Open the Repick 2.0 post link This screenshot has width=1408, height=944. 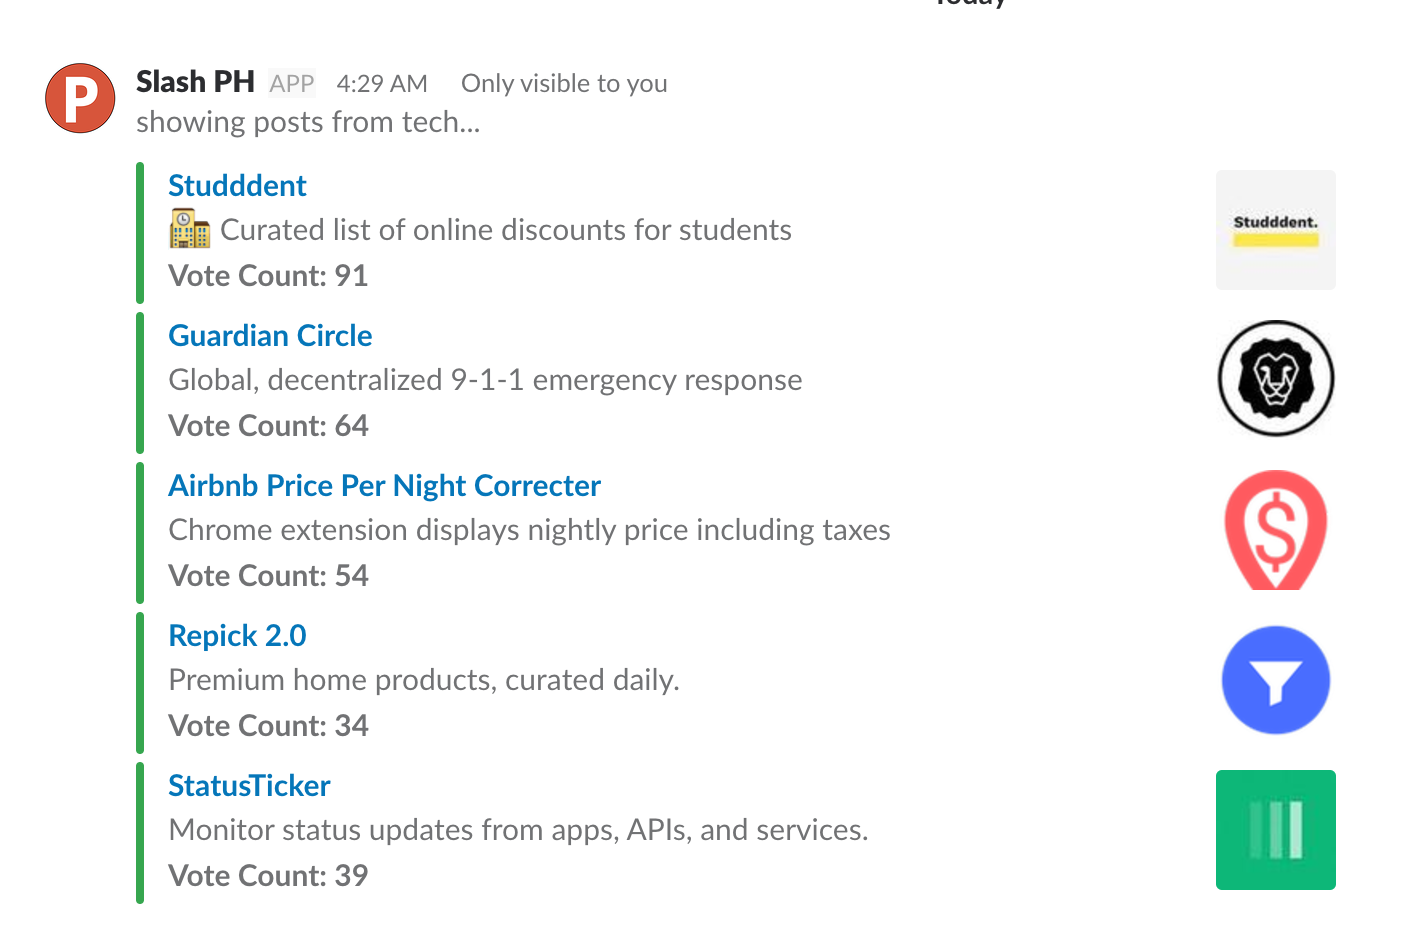coord(237,636)
